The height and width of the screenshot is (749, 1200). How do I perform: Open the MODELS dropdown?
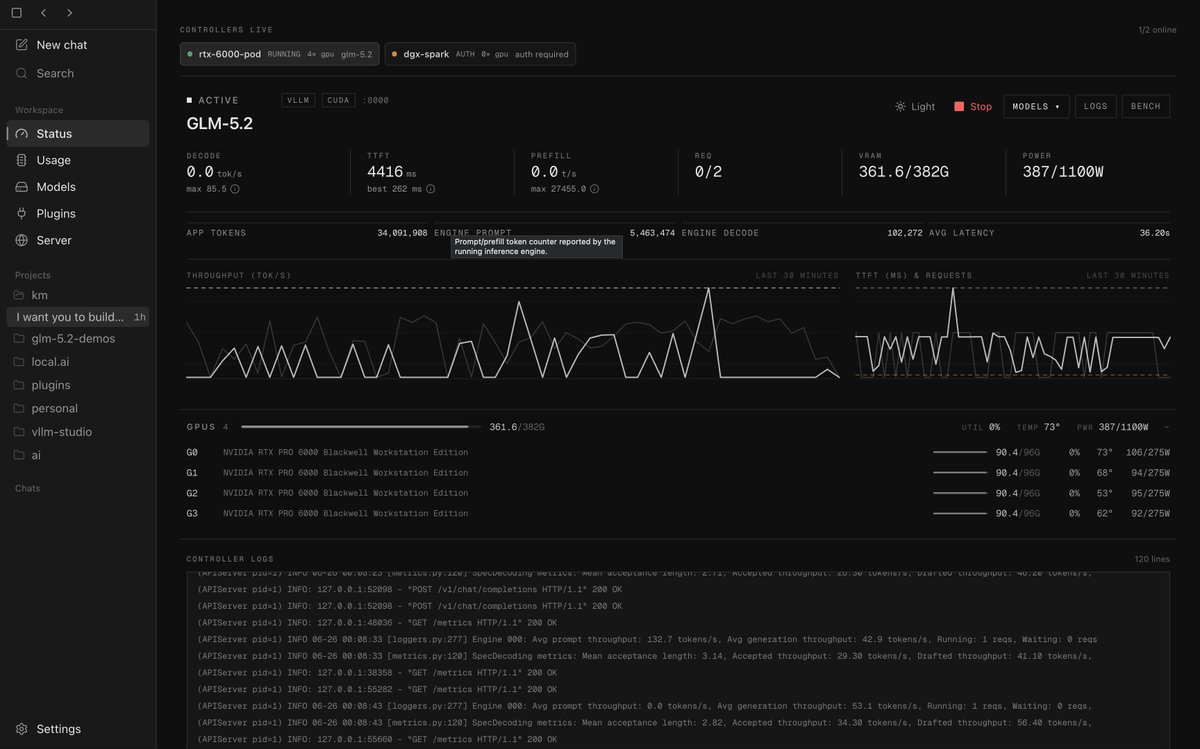point(1036,106)
